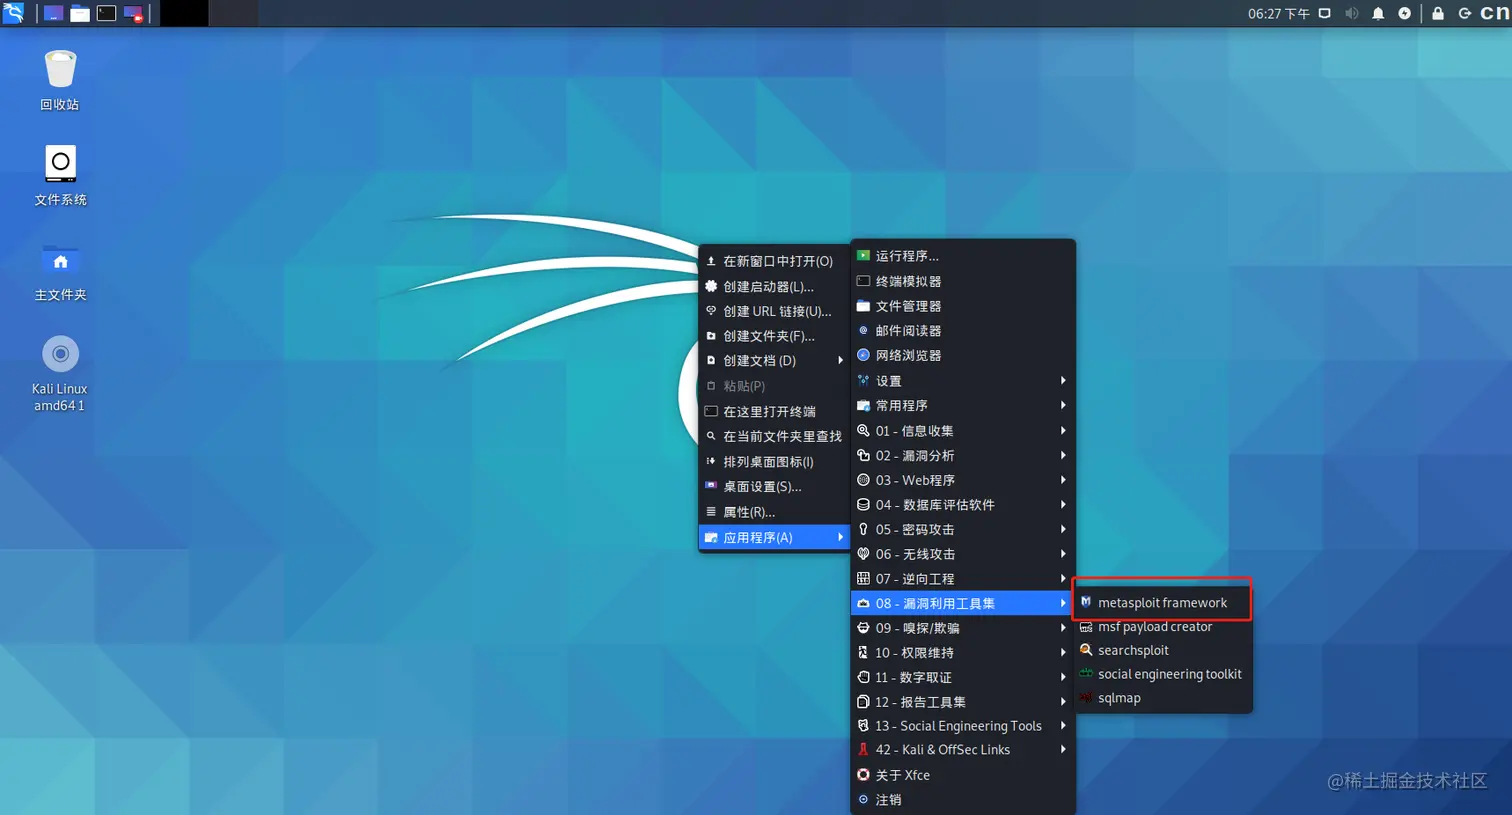Open 10 - 权限维持 category
The width and height of the screenshot is (1512, 815).
(963, 652)
